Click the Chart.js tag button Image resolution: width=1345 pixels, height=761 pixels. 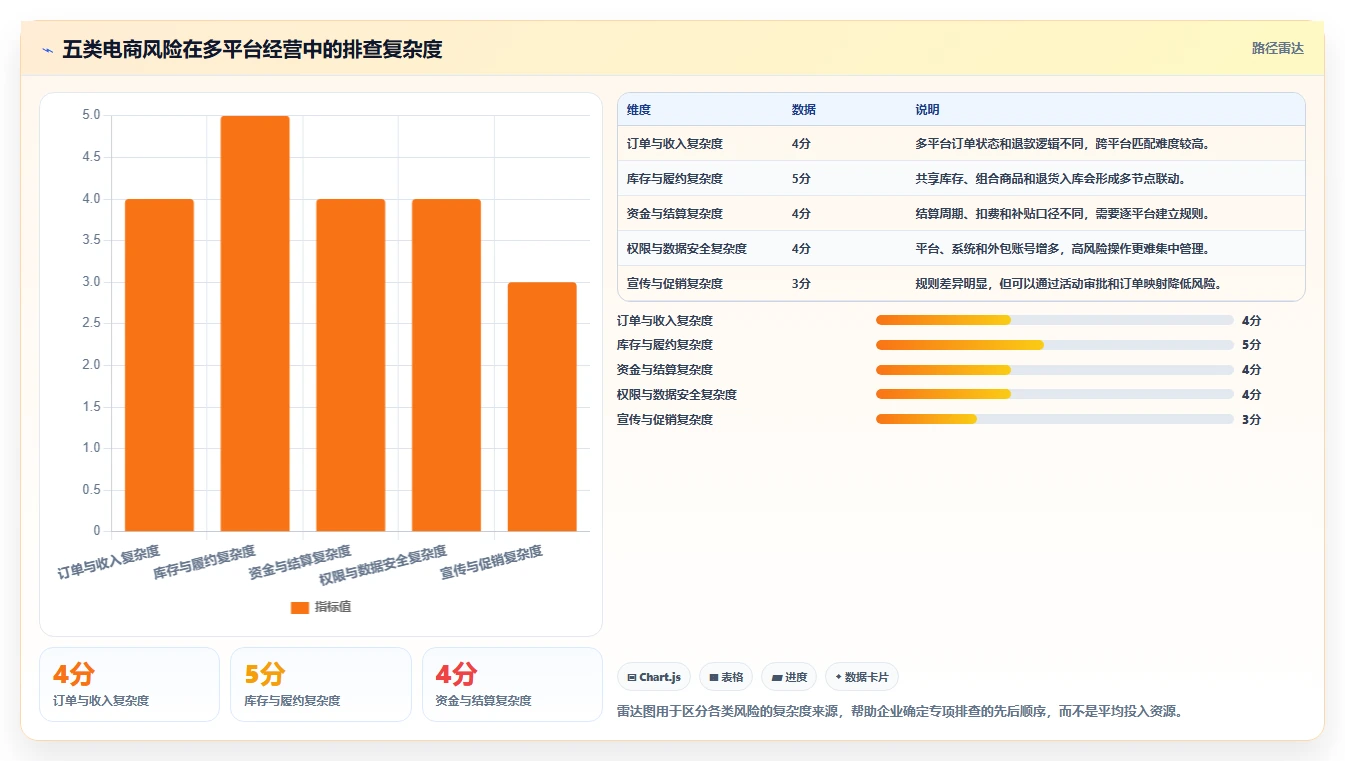[654, 677]
